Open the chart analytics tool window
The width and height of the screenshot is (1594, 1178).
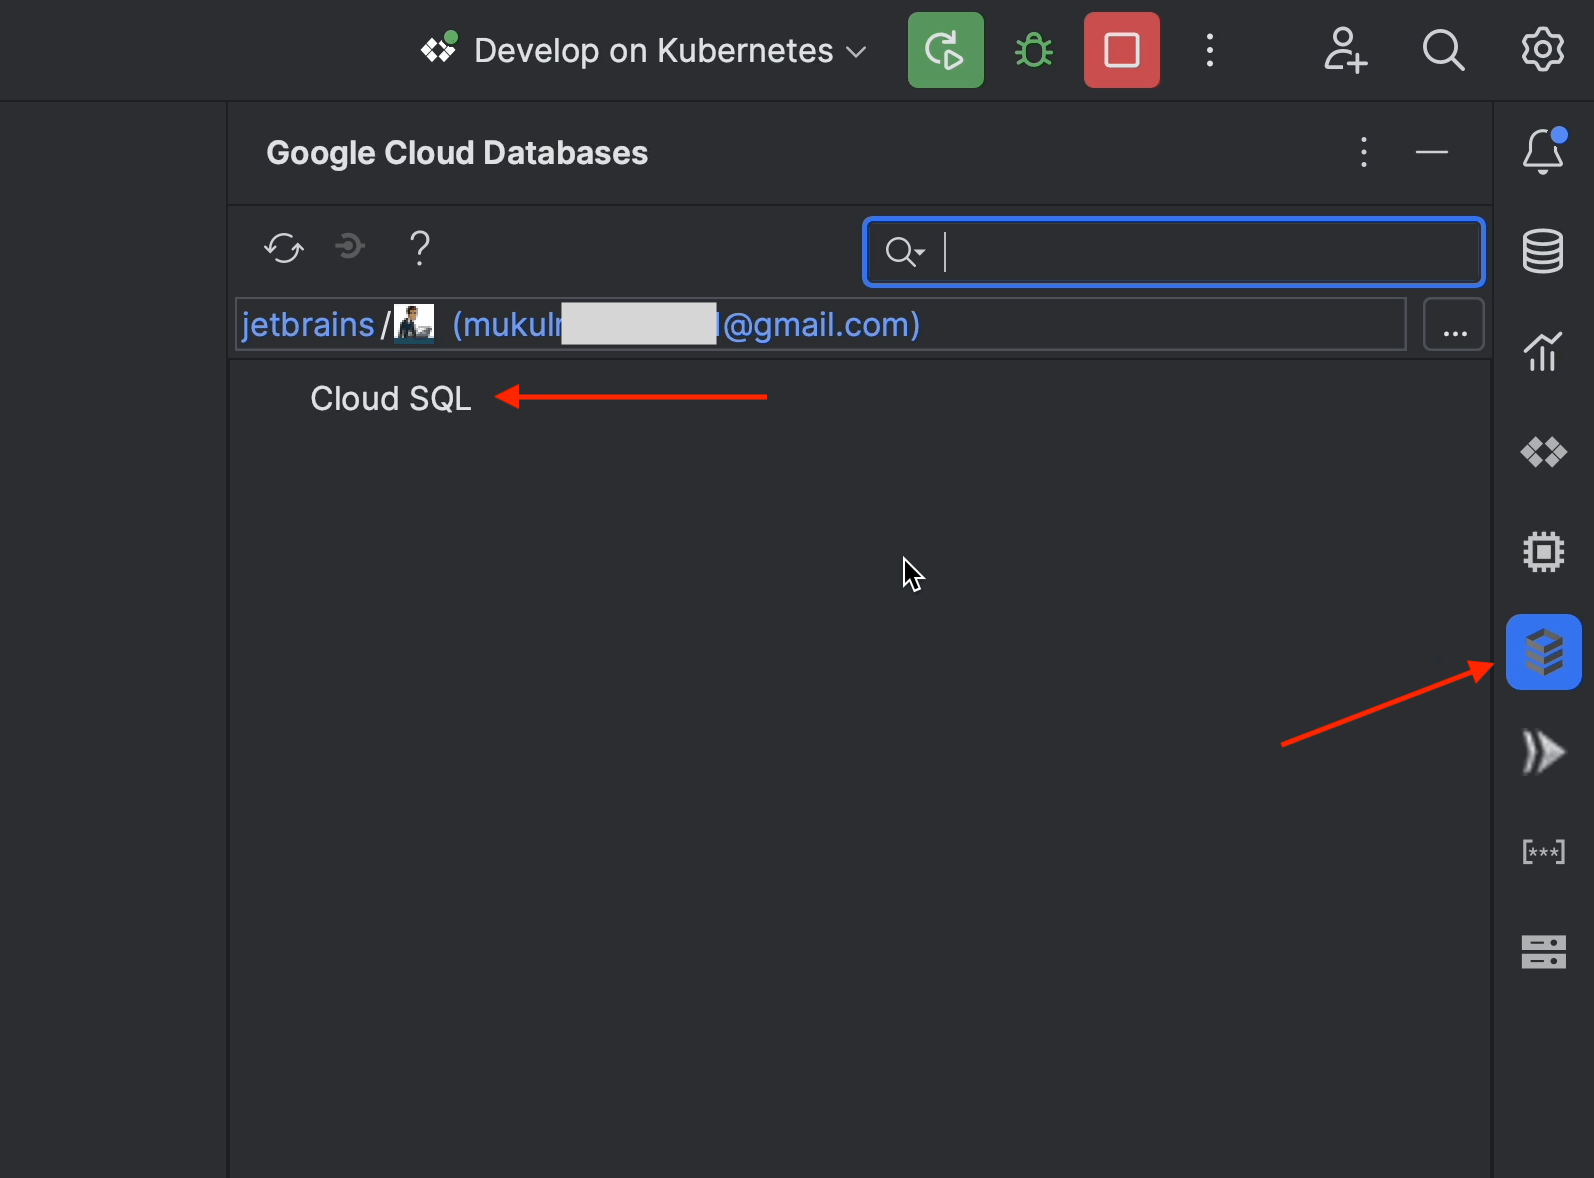pos(1542,352)
